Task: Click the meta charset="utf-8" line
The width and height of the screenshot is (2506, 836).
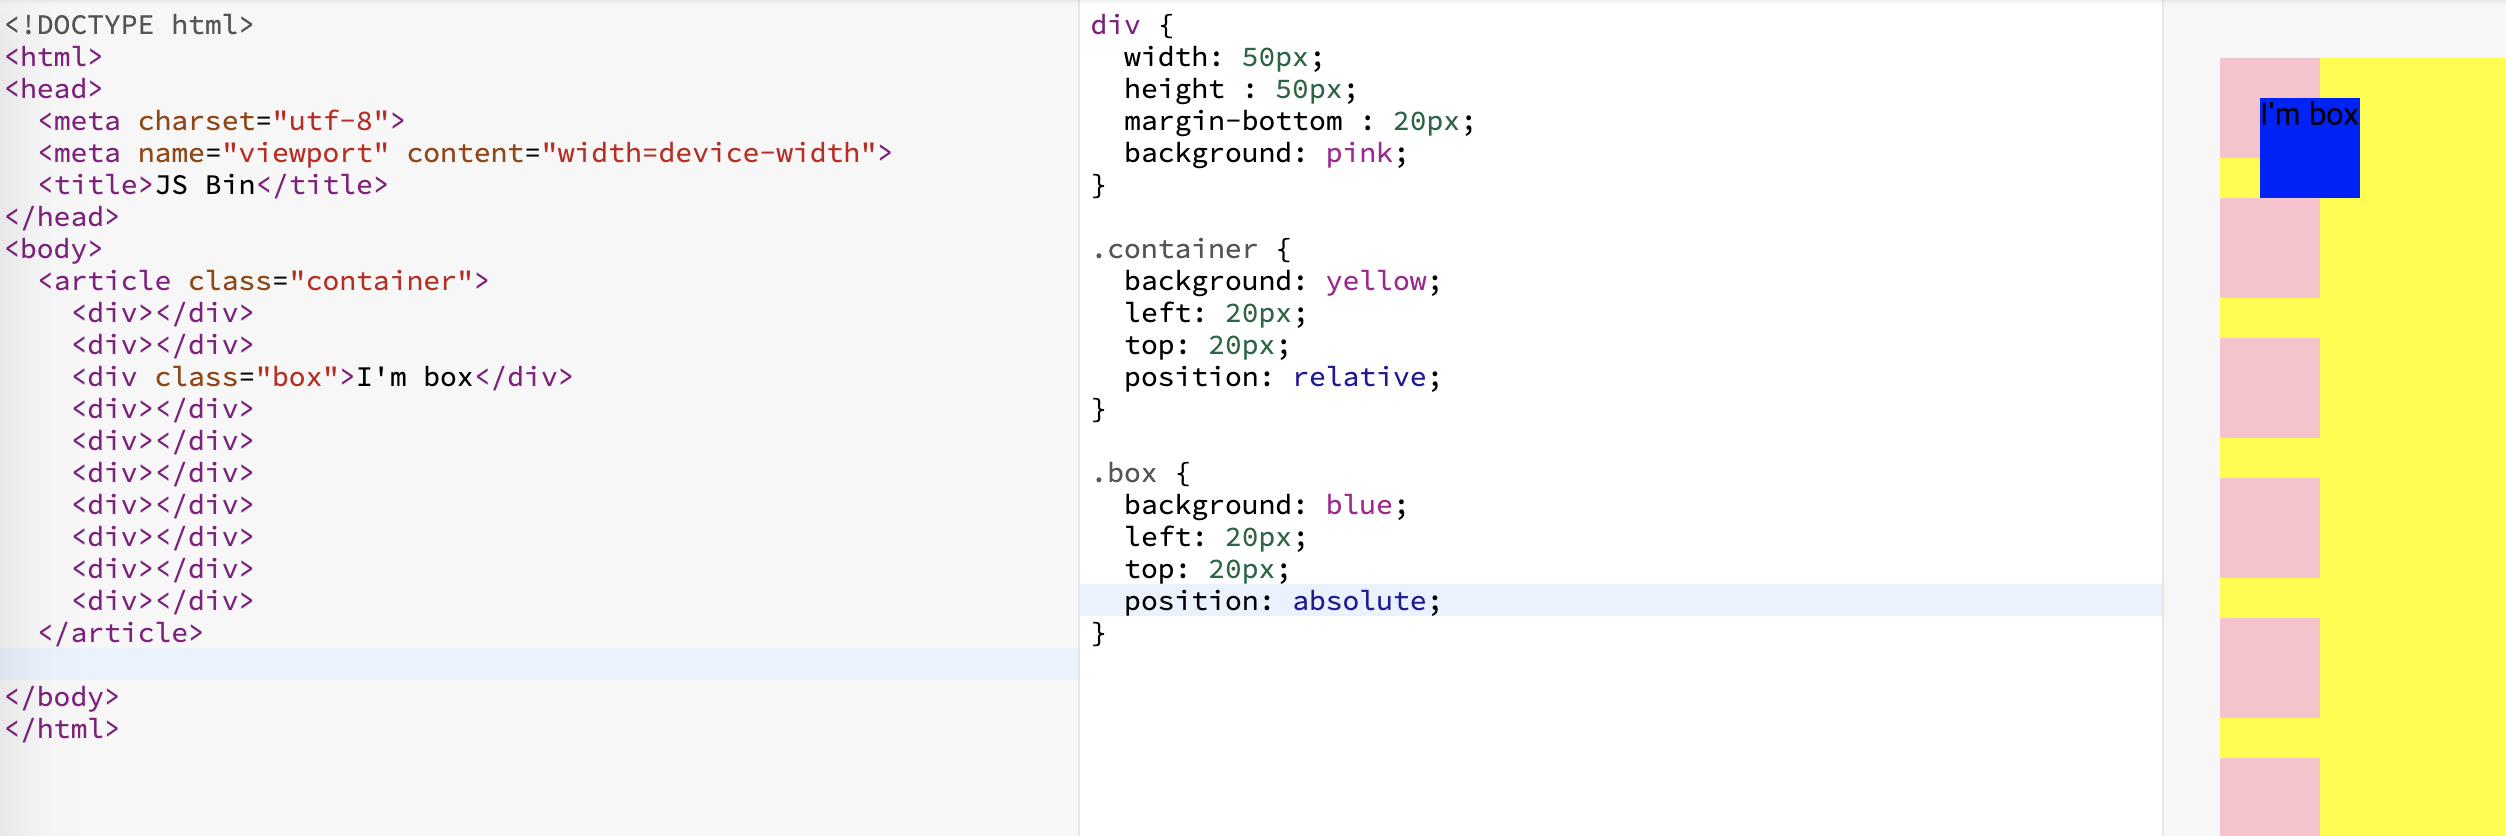Action: coord(221,121)
